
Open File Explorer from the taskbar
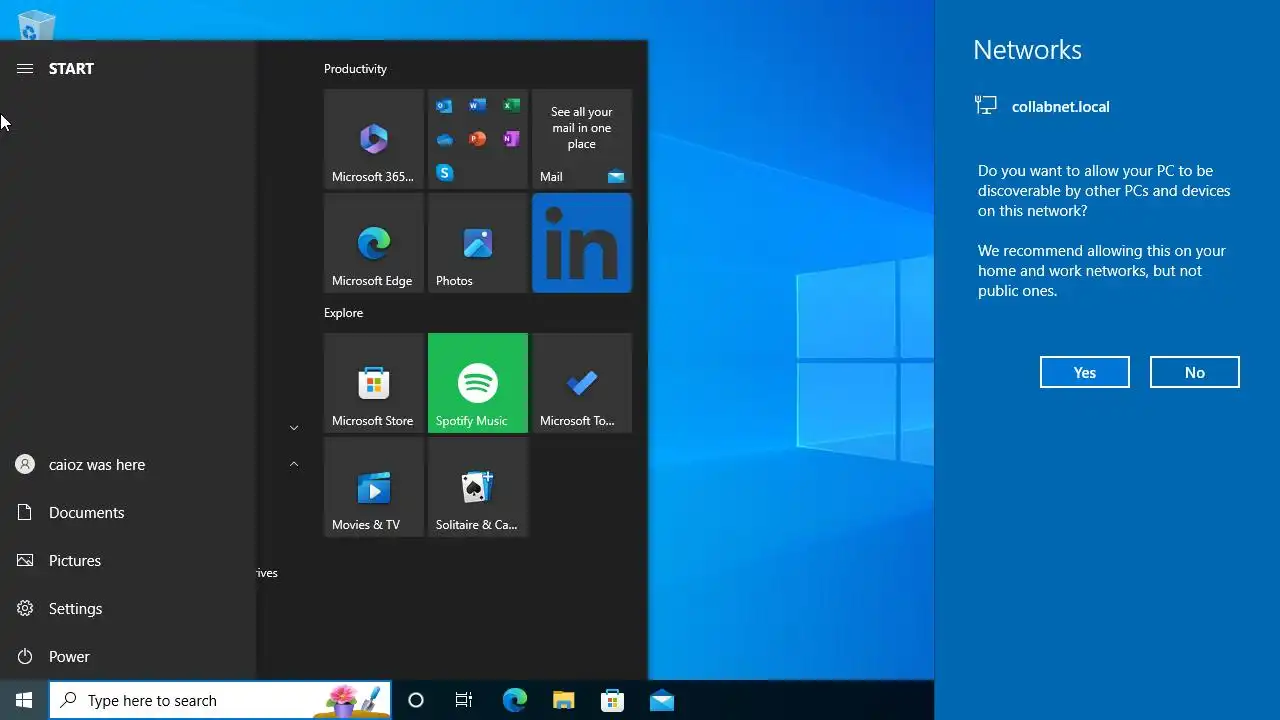point(563,700)
